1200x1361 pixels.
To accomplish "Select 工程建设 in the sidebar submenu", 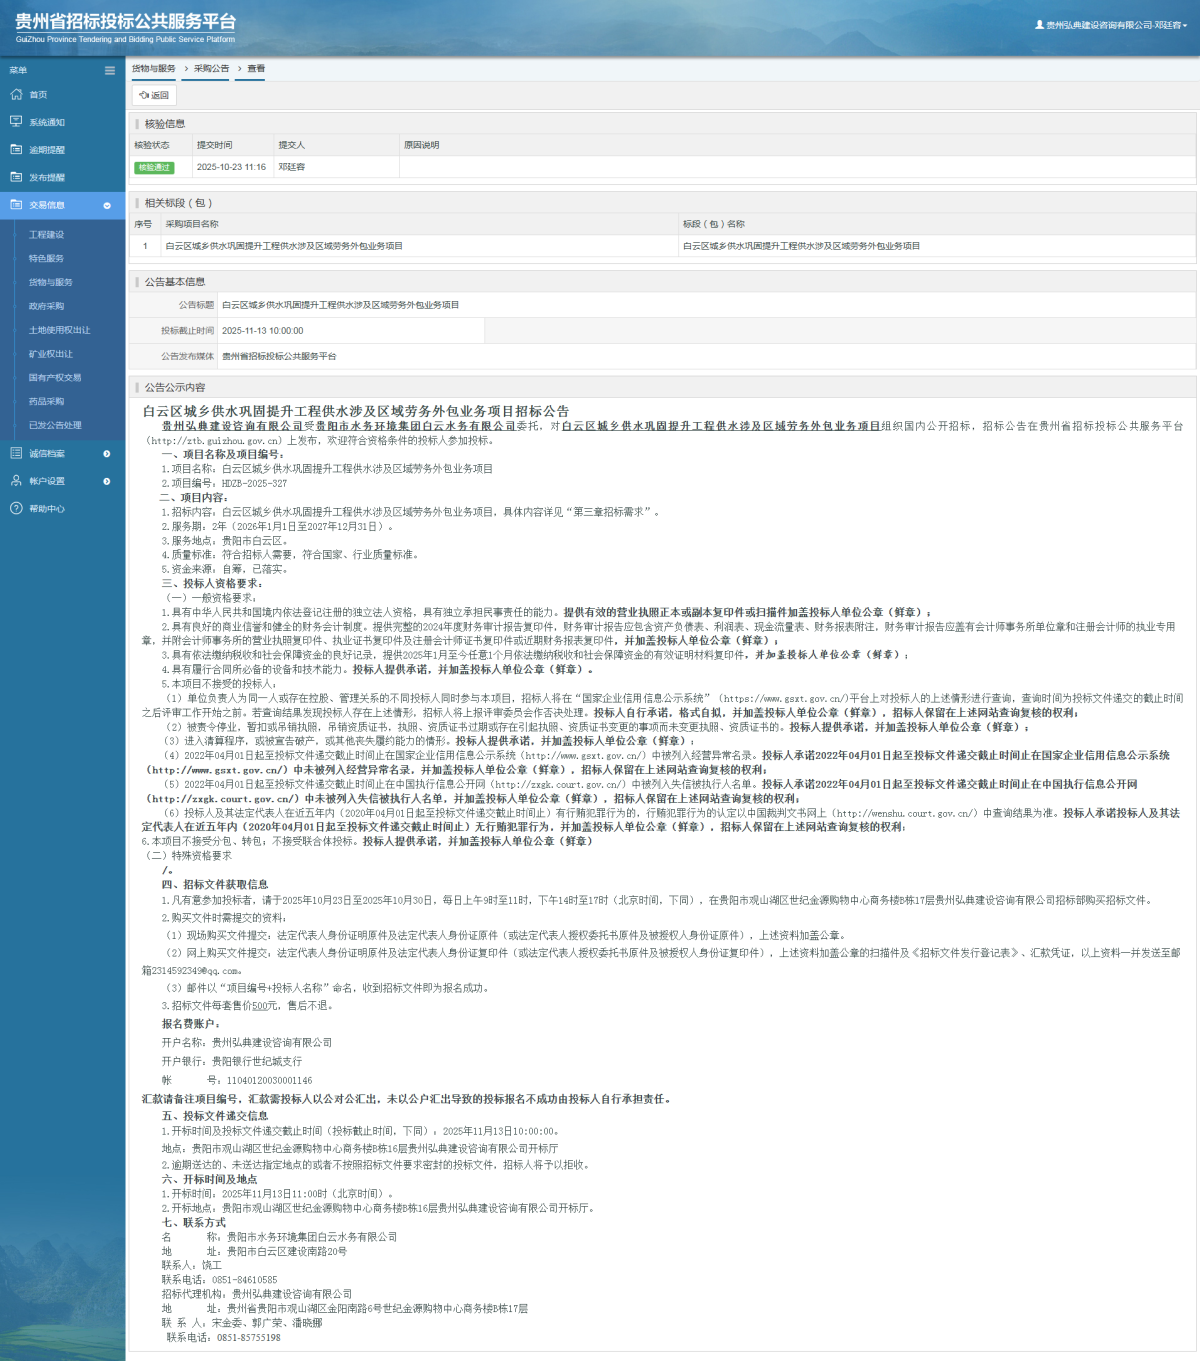I will point(46,235).
